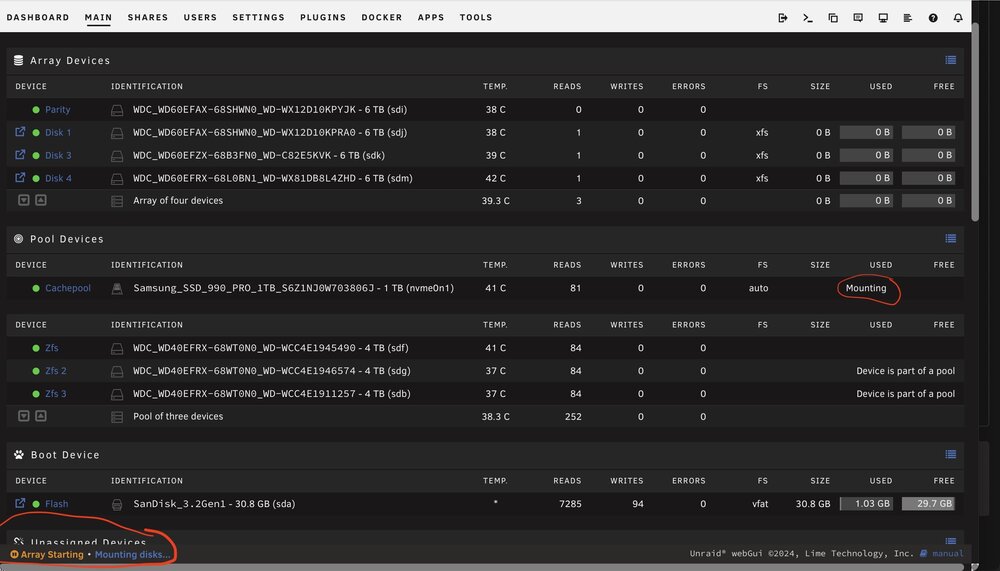Open the notifications bell icon

coord(958,18)
